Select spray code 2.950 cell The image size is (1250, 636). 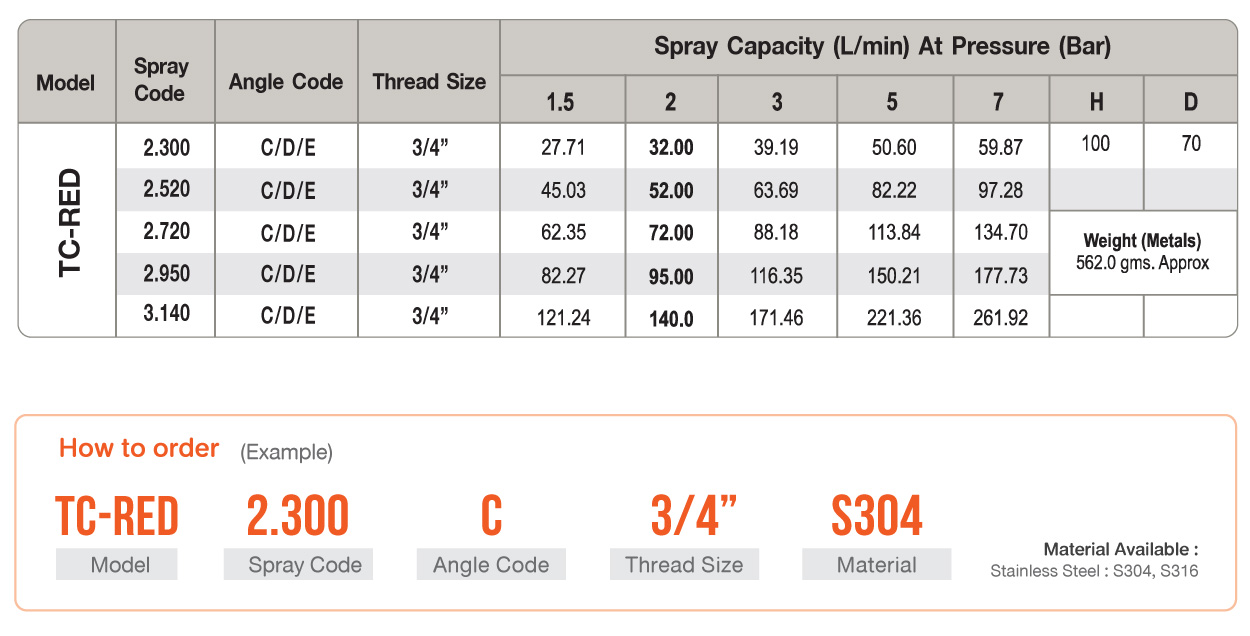pyautogui.click(x=166, y=273)
